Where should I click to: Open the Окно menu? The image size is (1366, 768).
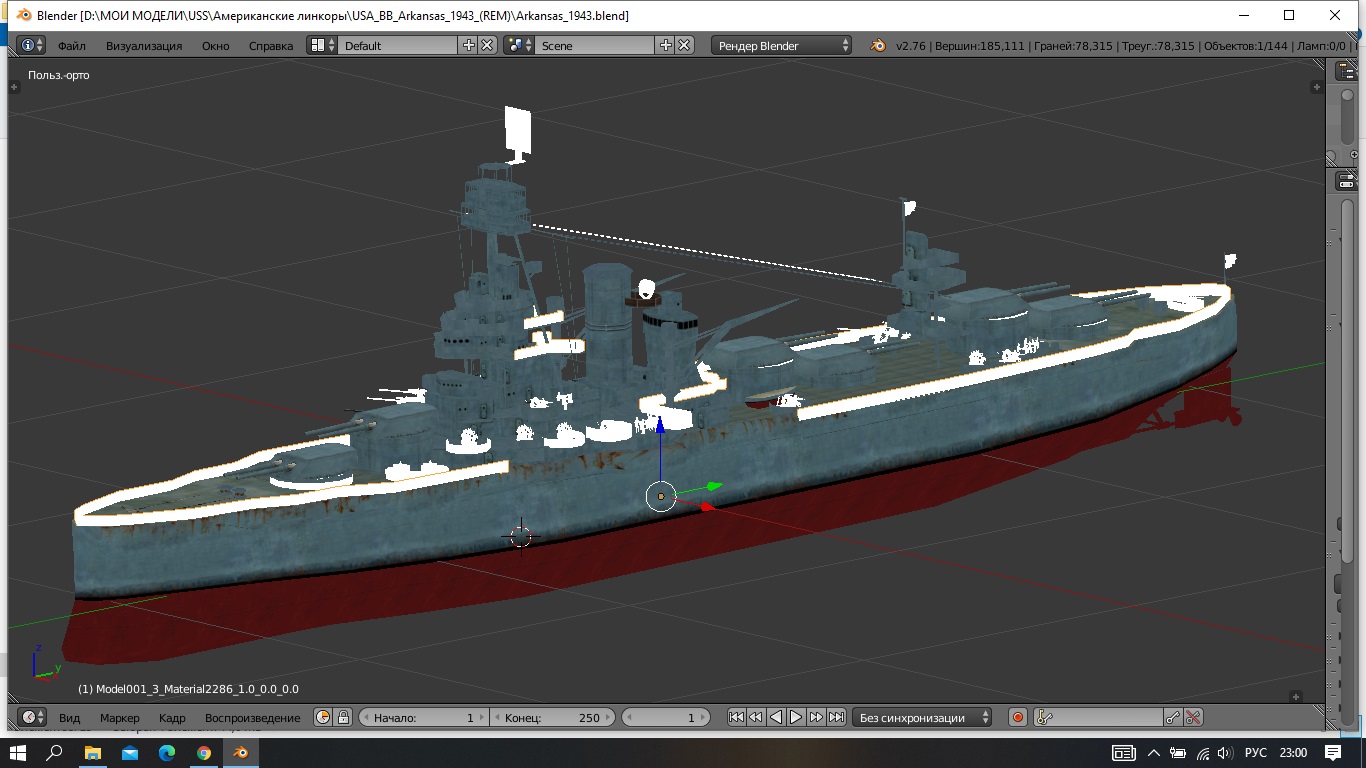click(x=215, y=46)
